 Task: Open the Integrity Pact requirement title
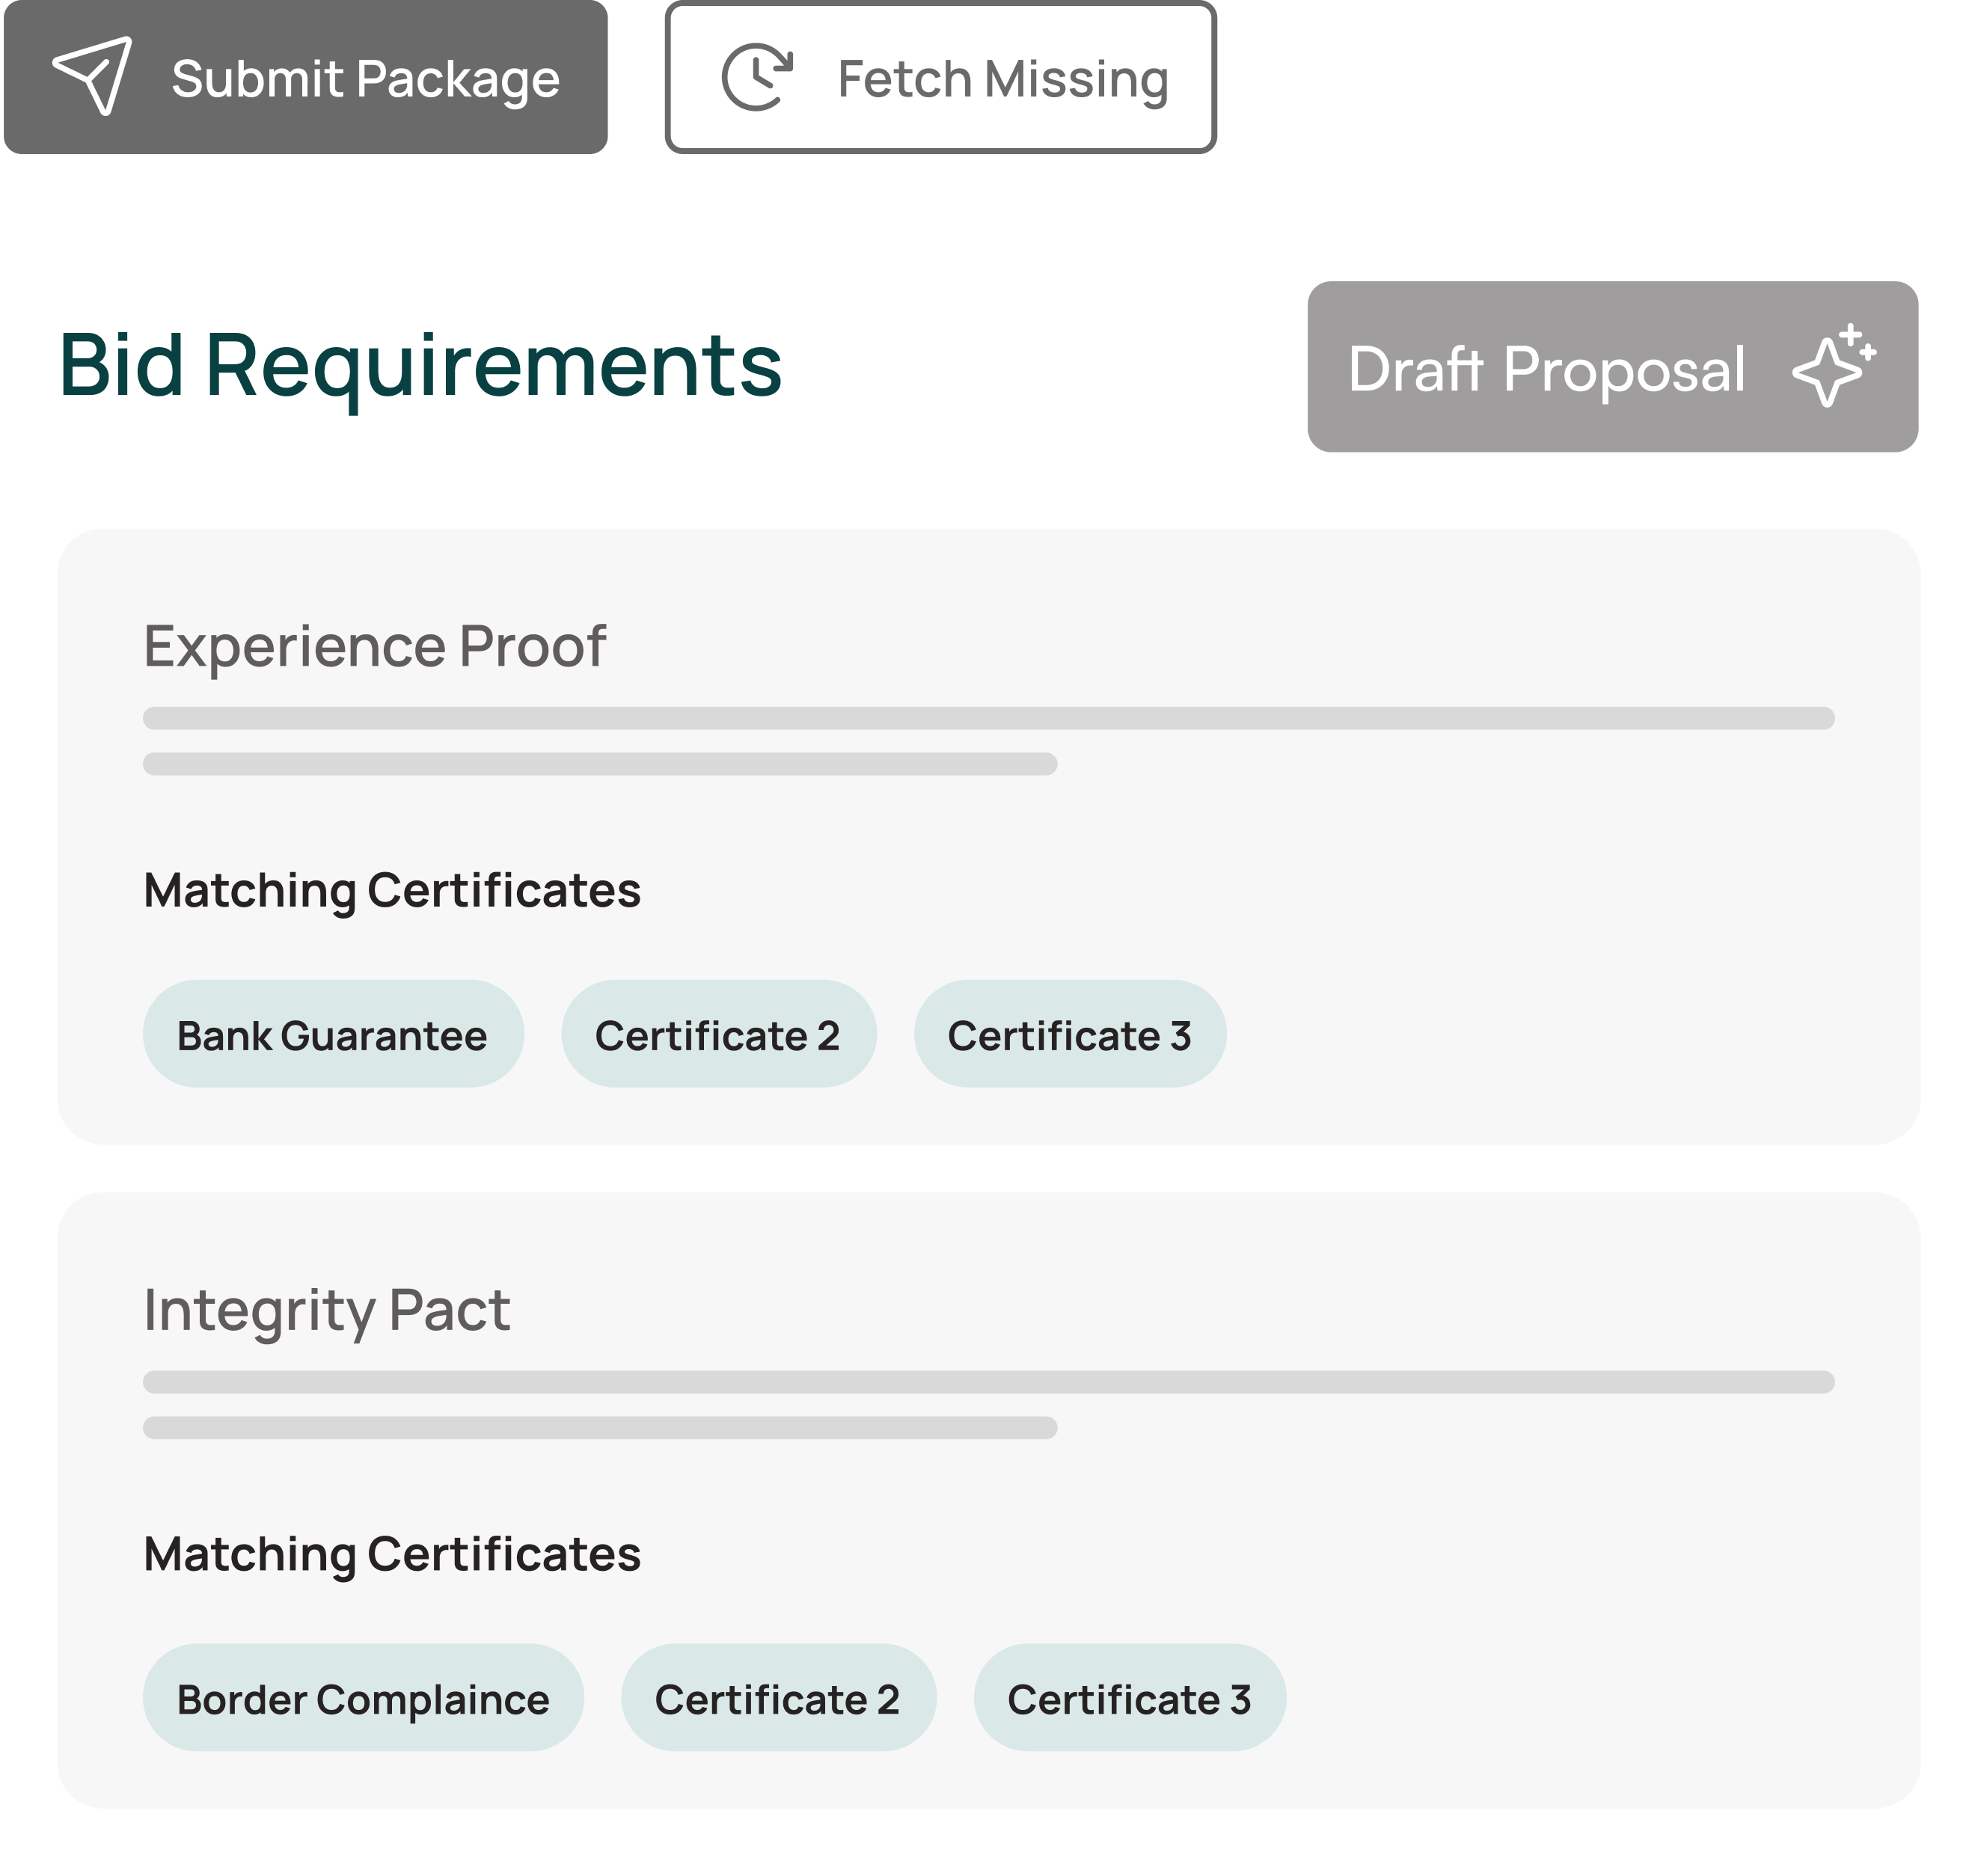click(x=326, y=1310)
